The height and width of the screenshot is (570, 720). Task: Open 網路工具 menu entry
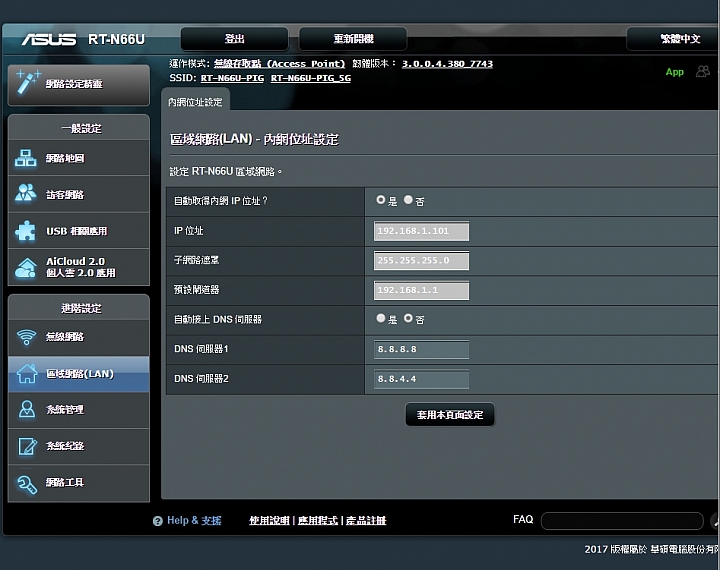click(x=79, y=483)
